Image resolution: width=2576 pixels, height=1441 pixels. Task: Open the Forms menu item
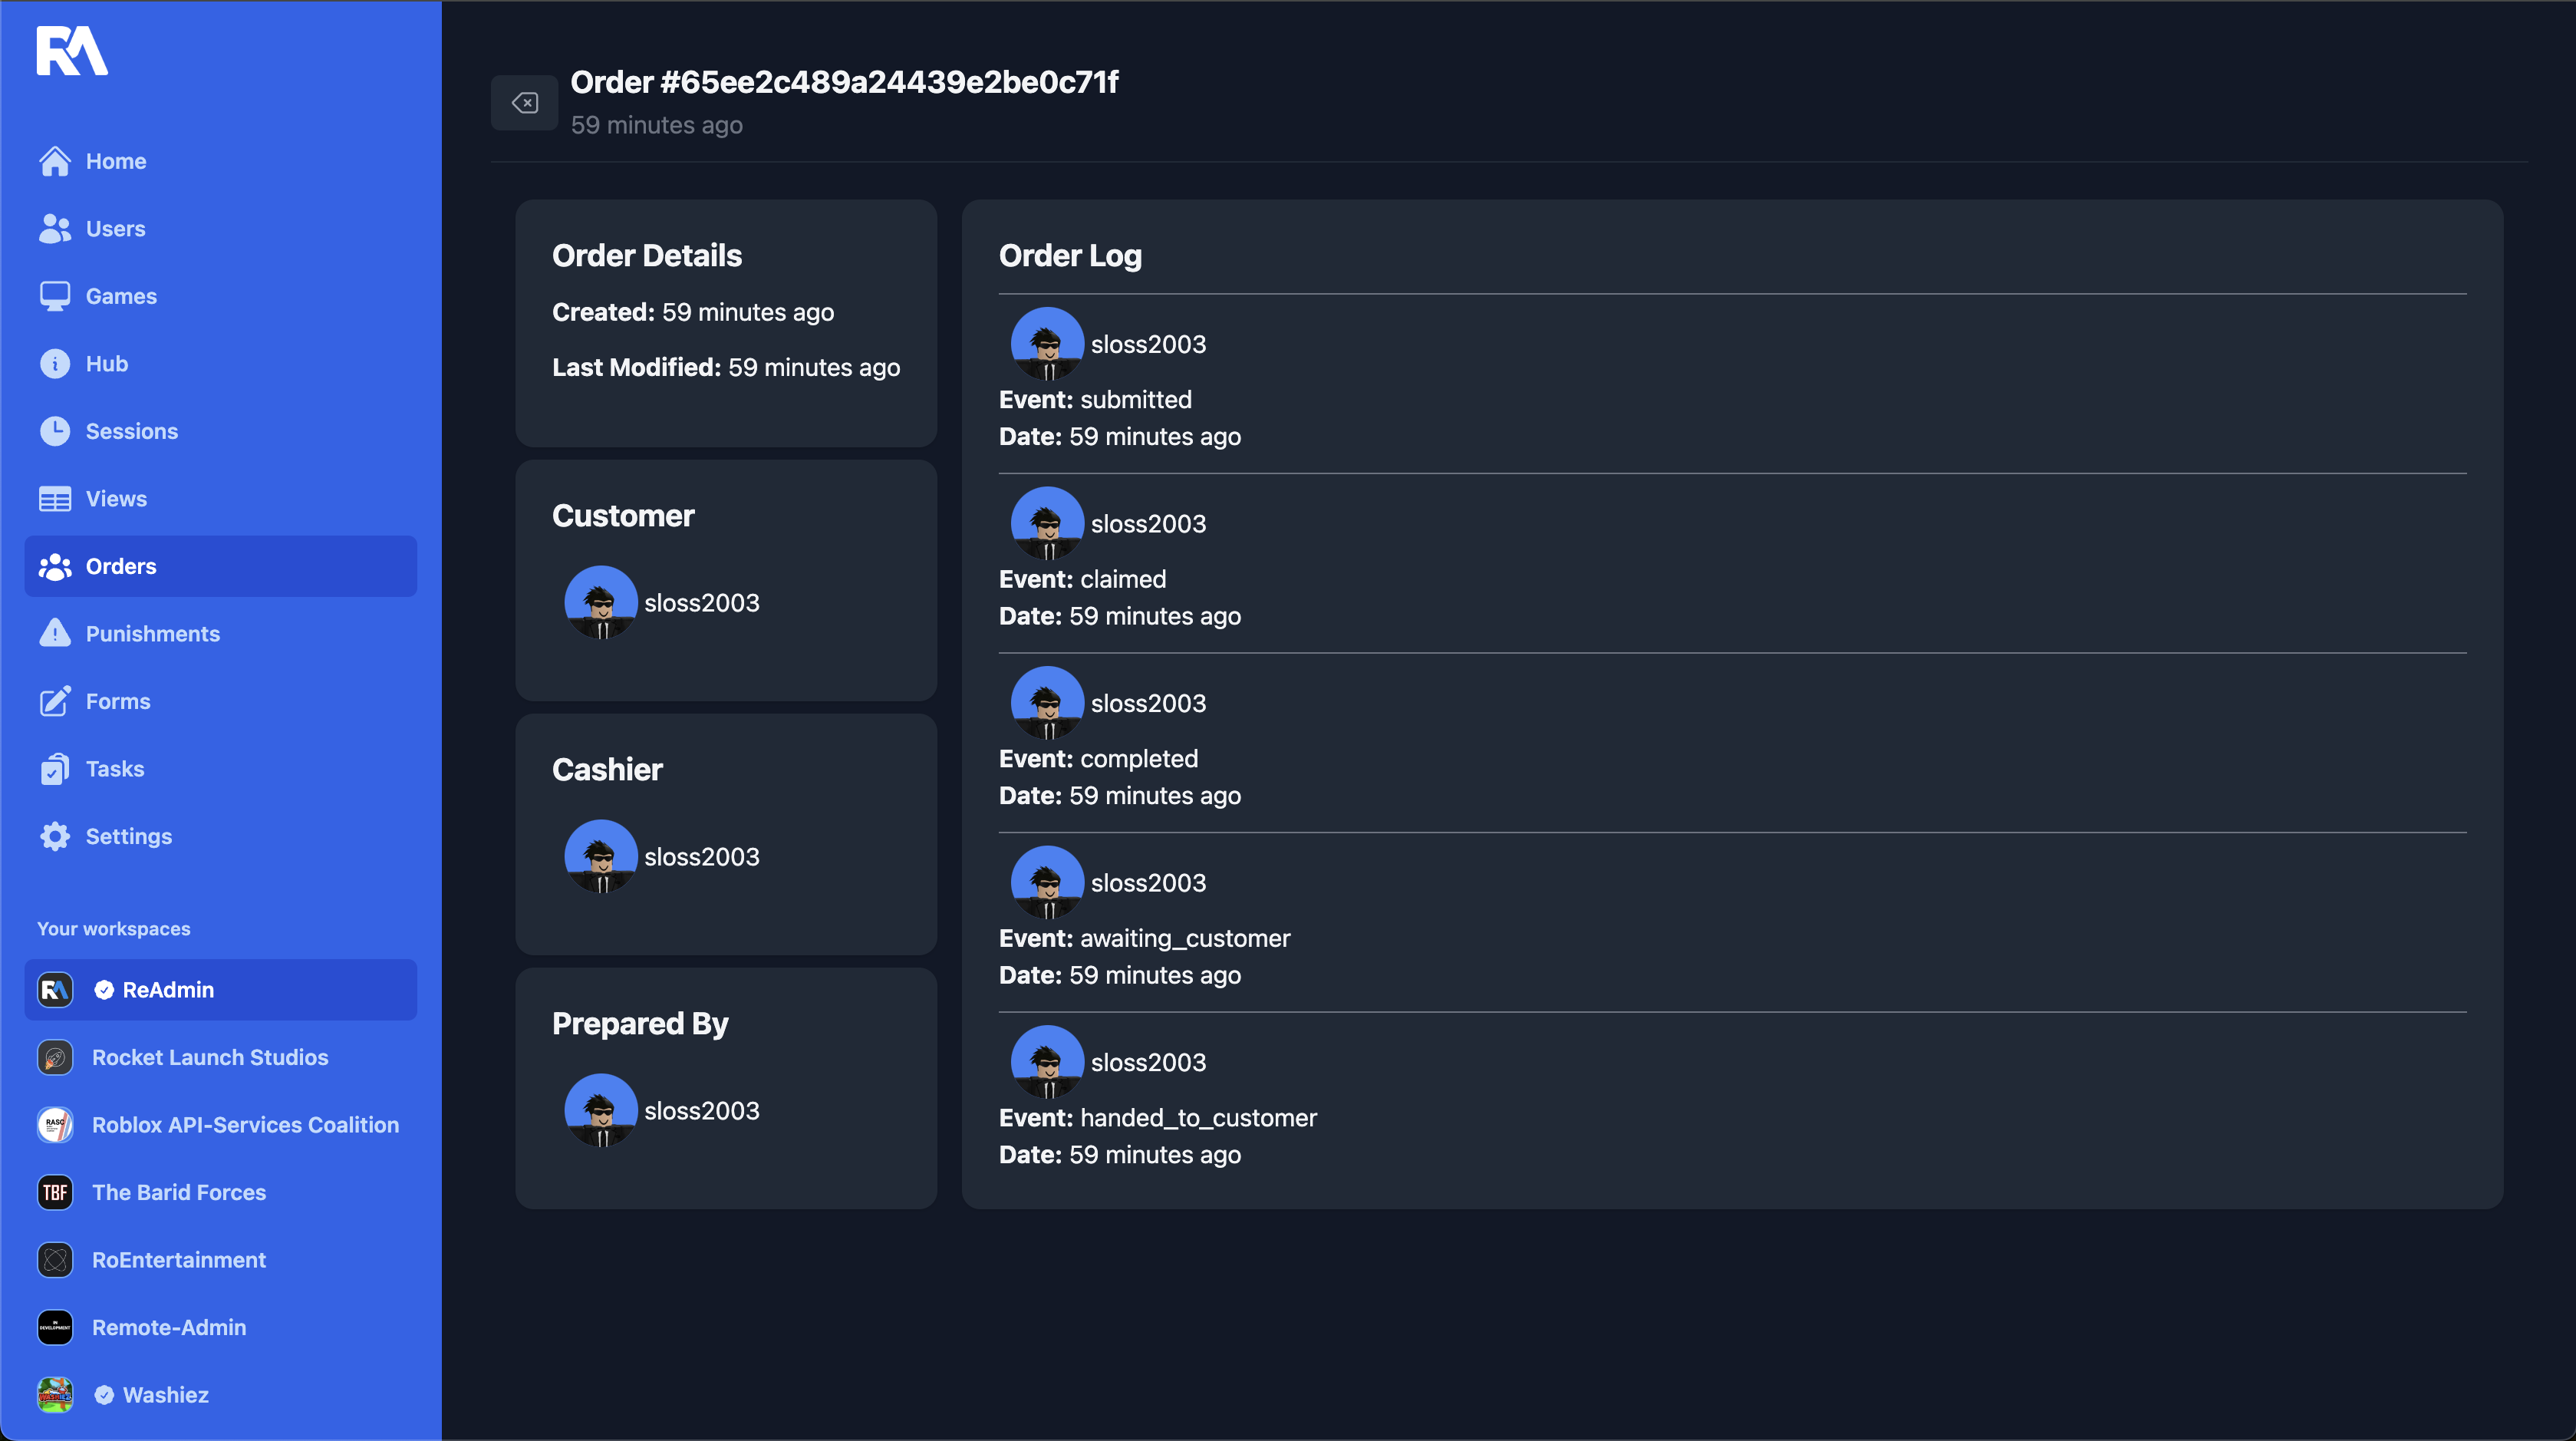pyautogui.click(x=118, y=701)
